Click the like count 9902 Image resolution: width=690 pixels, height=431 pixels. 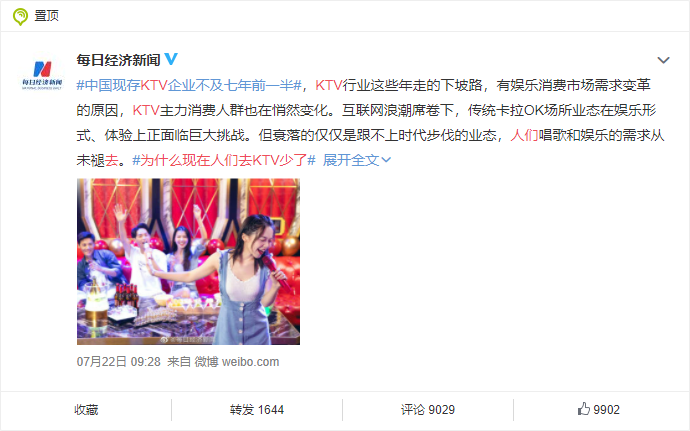pos(606,410)
